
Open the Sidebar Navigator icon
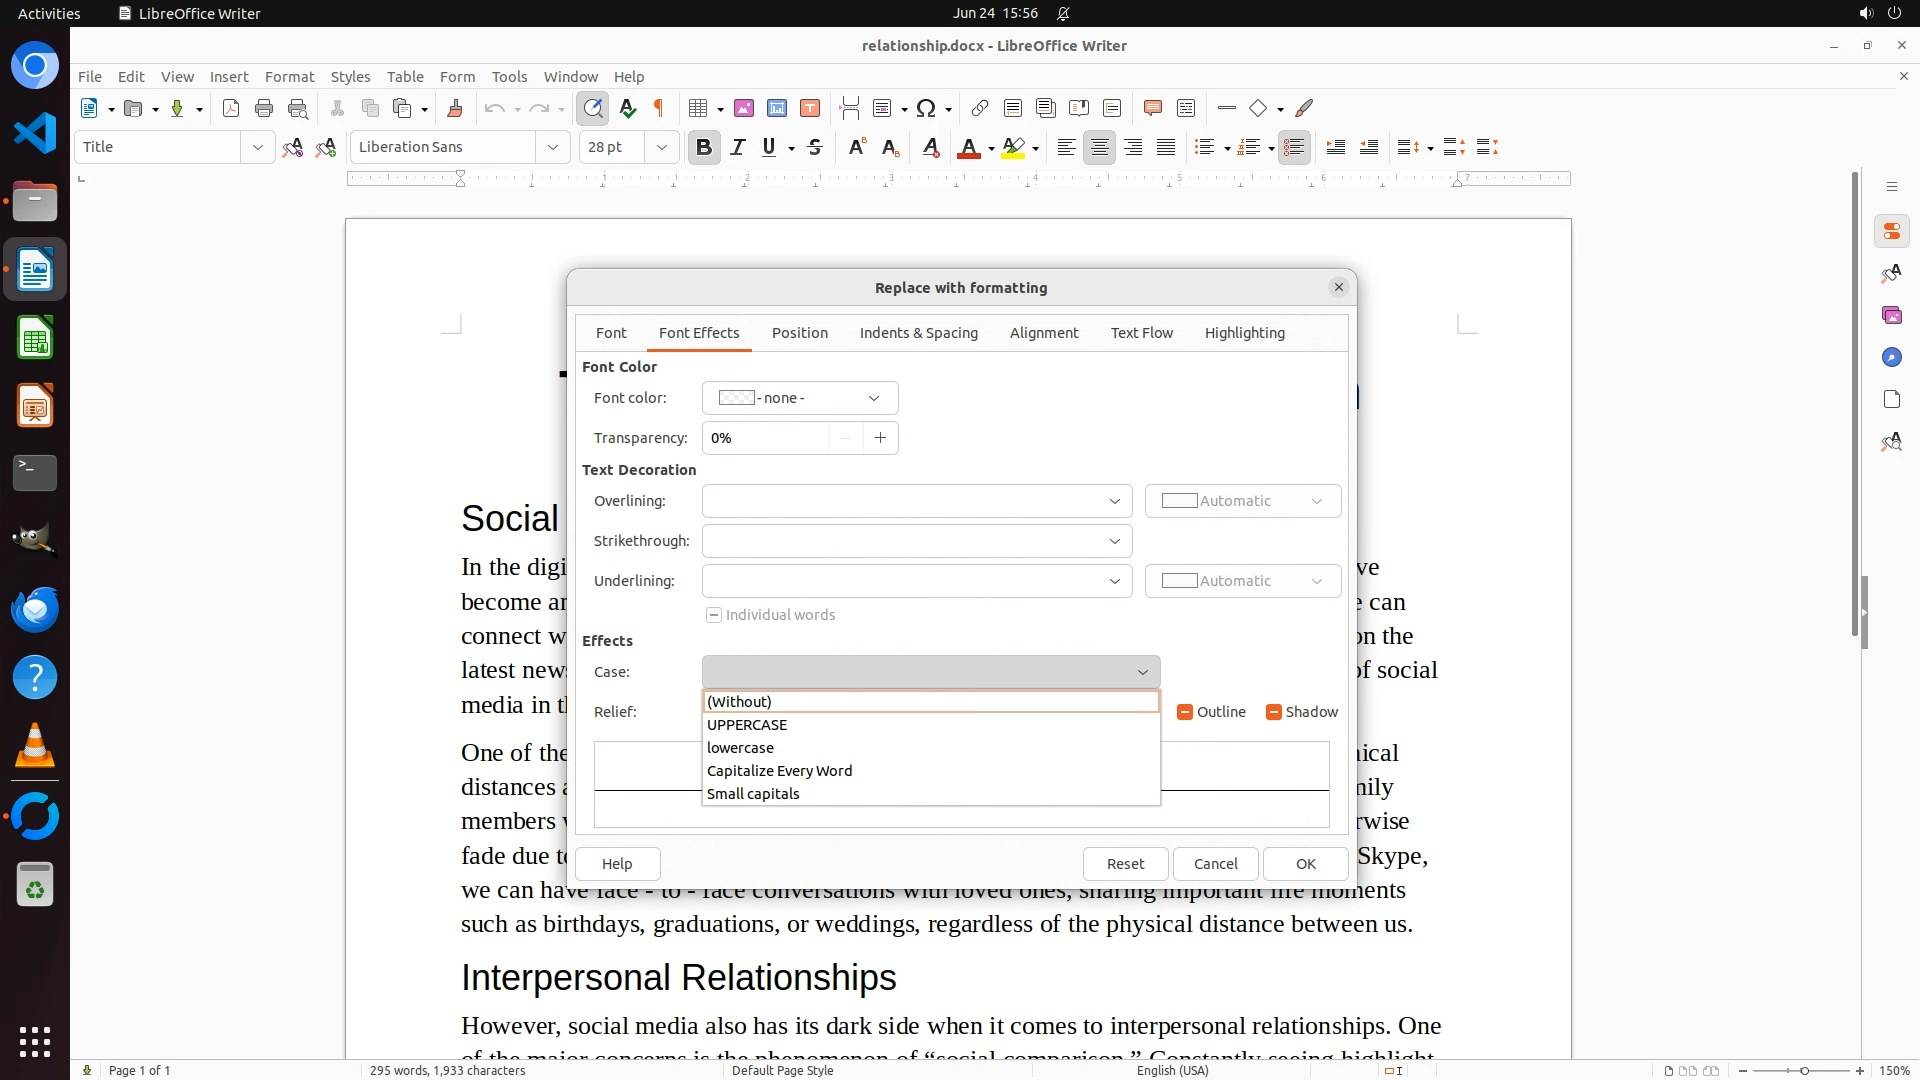click(x=1891, y=357)
